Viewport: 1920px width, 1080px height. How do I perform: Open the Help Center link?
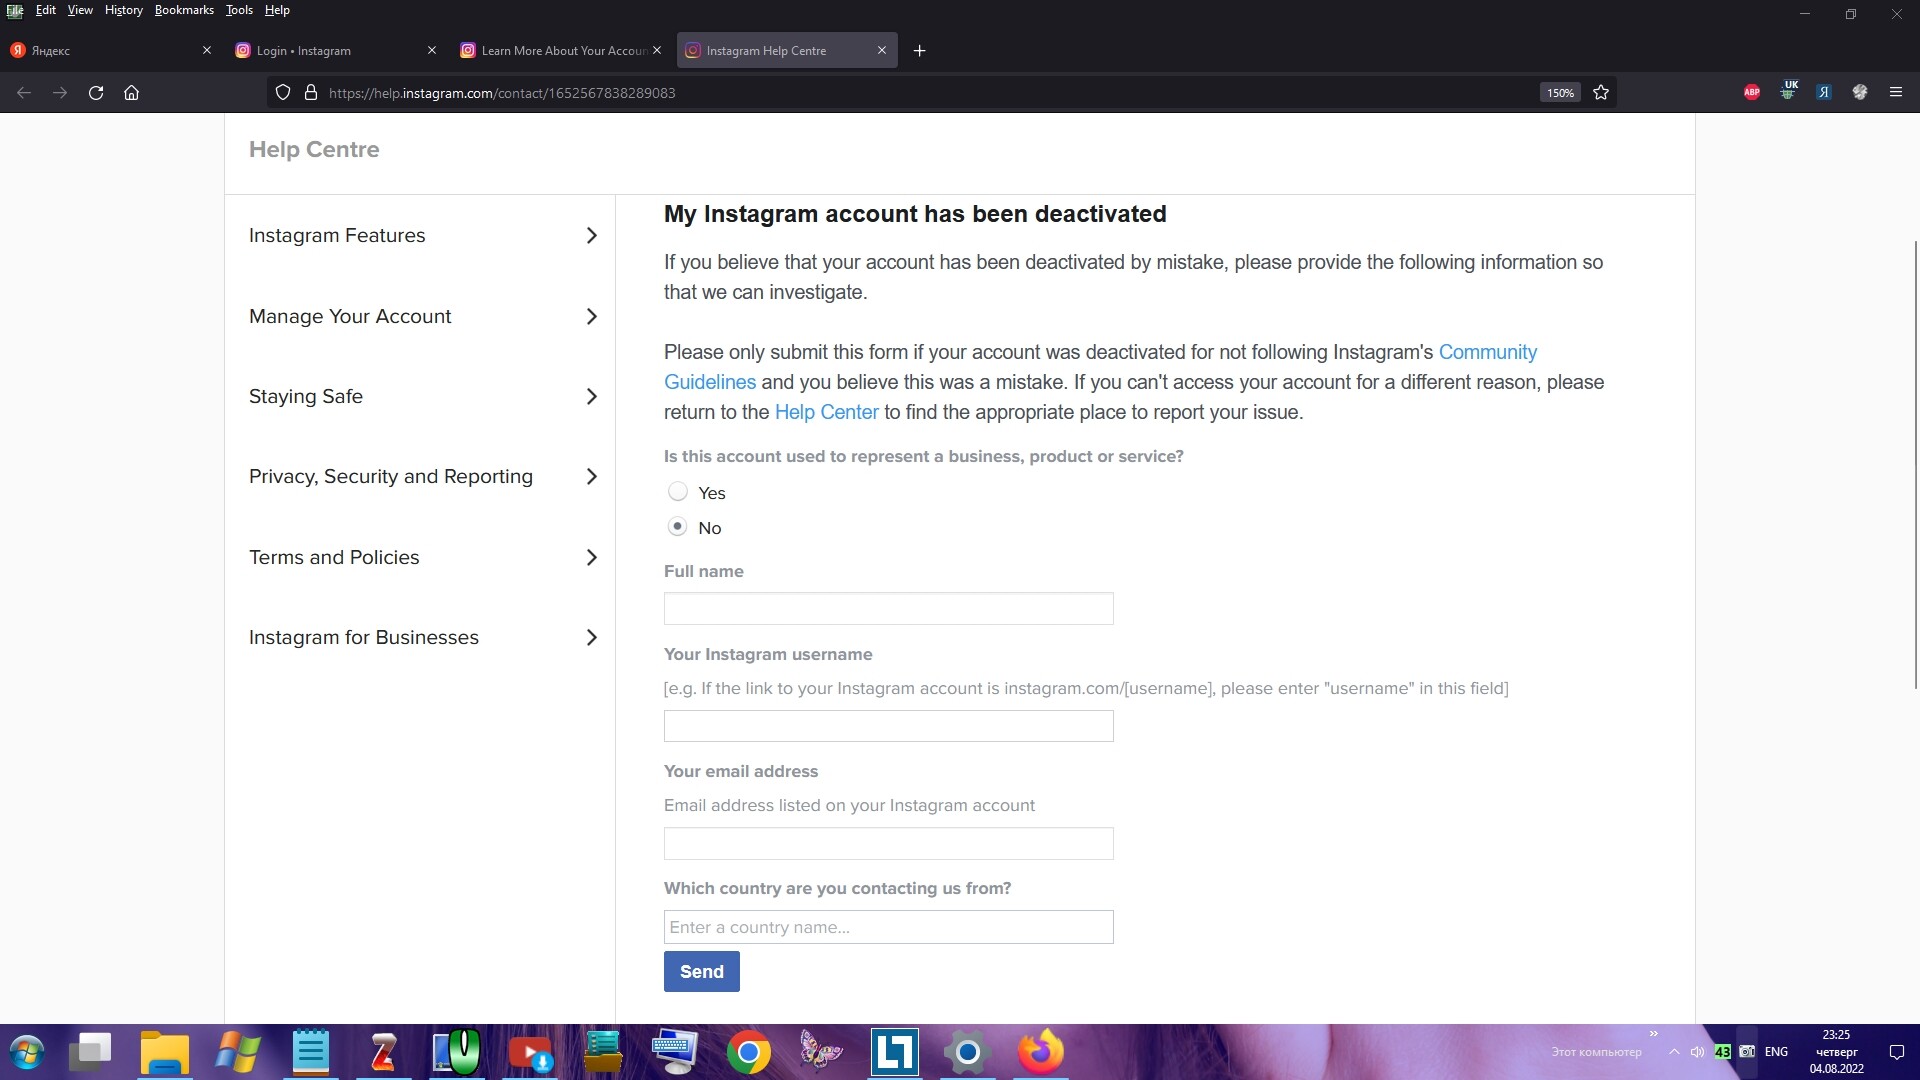pyautogui.click(x=826, y=412)
